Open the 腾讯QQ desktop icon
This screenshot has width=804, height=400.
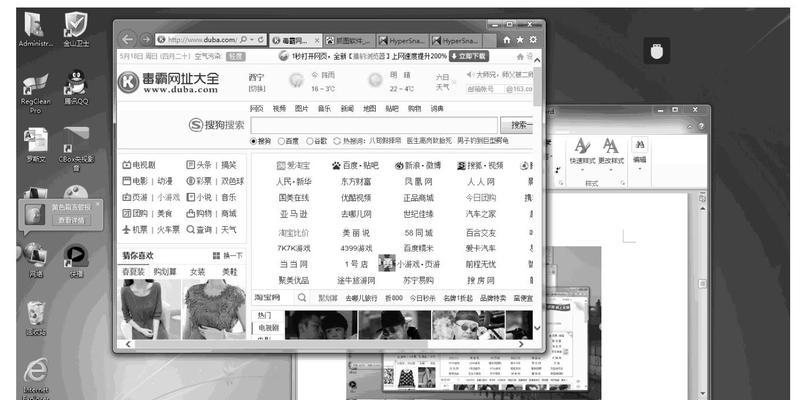click(x=76, y=87)
